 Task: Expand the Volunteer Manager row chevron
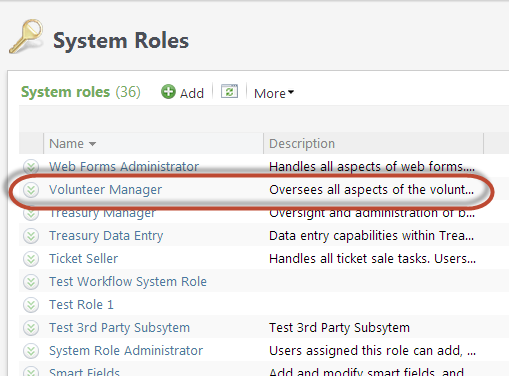(31, 190)
